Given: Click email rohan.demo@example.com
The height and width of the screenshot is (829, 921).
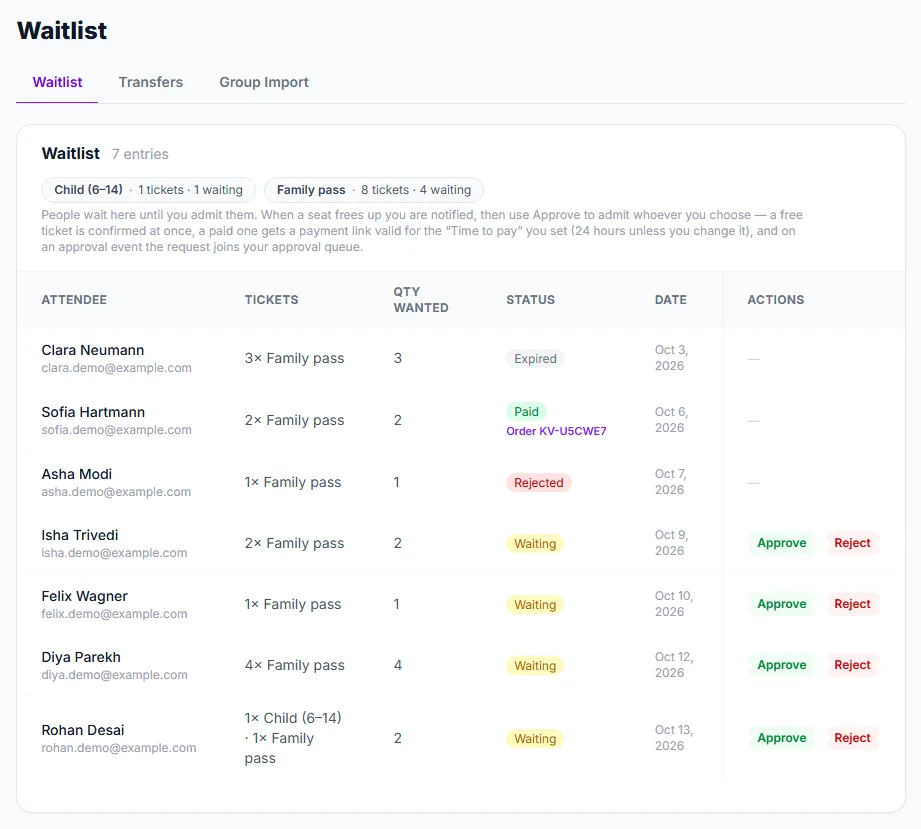Looking at the screenshot, I should pyautogui.click(x=119, y=748).
